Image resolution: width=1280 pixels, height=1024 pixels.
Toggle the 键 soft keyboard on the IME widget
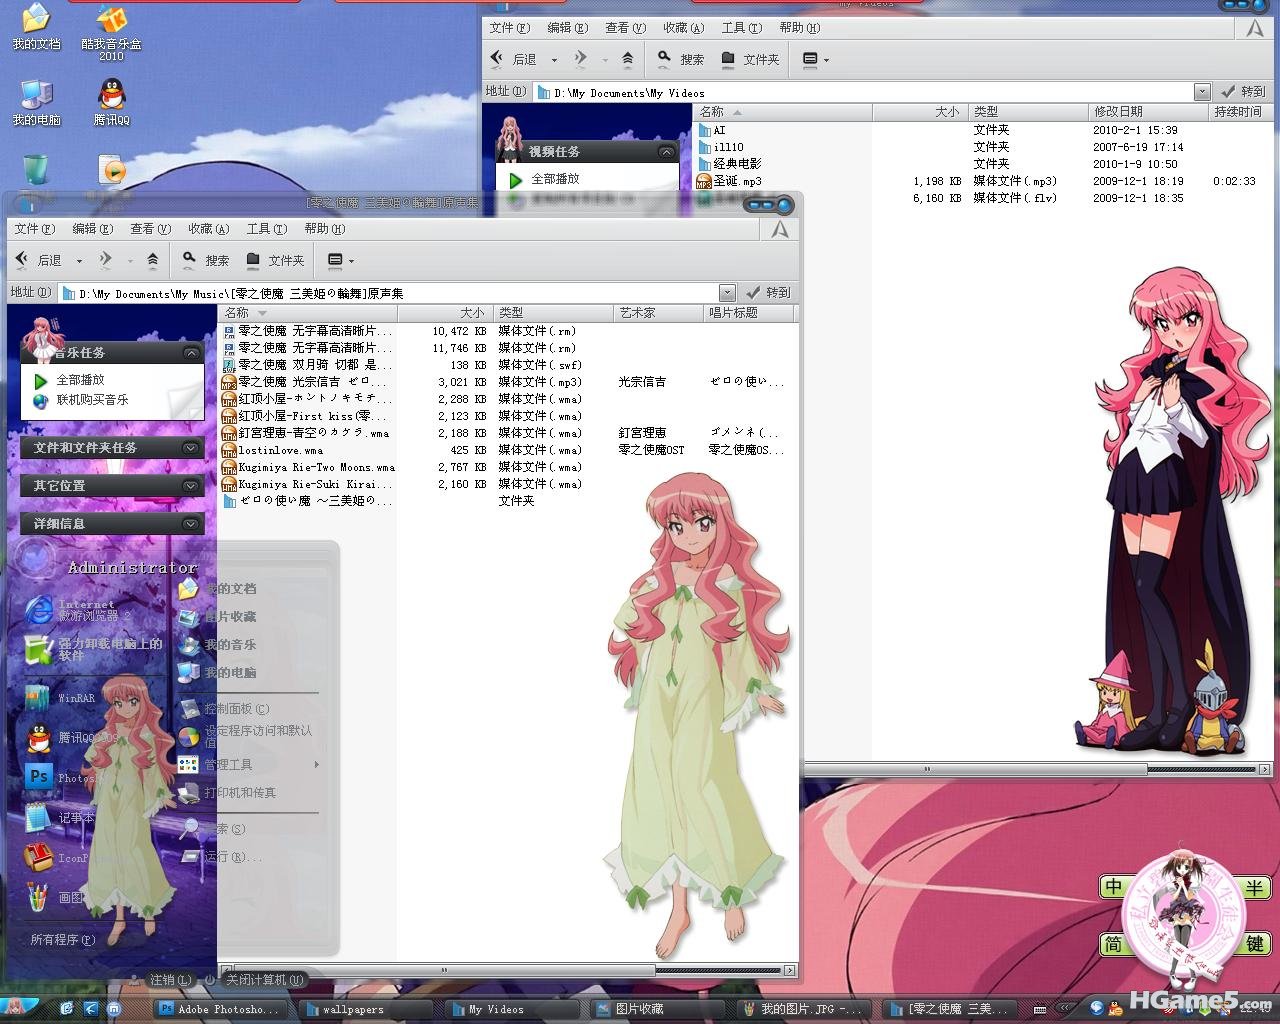(1254, 944)
